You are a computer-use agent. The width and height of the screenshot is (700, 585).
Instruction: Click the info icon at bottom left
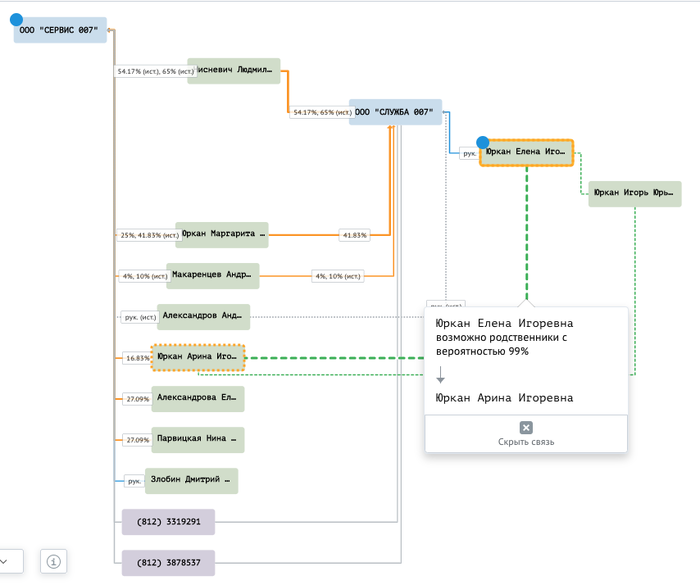point(54,562)
